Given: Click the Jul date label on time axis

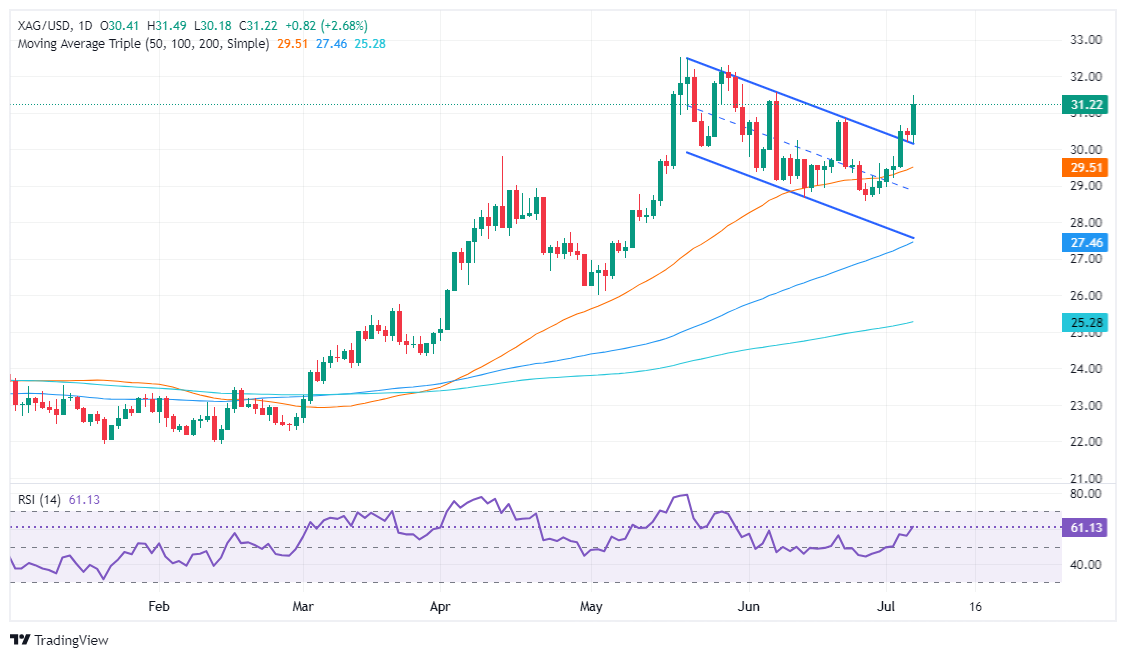Looking at the screenshot, I should pos(886,606).
